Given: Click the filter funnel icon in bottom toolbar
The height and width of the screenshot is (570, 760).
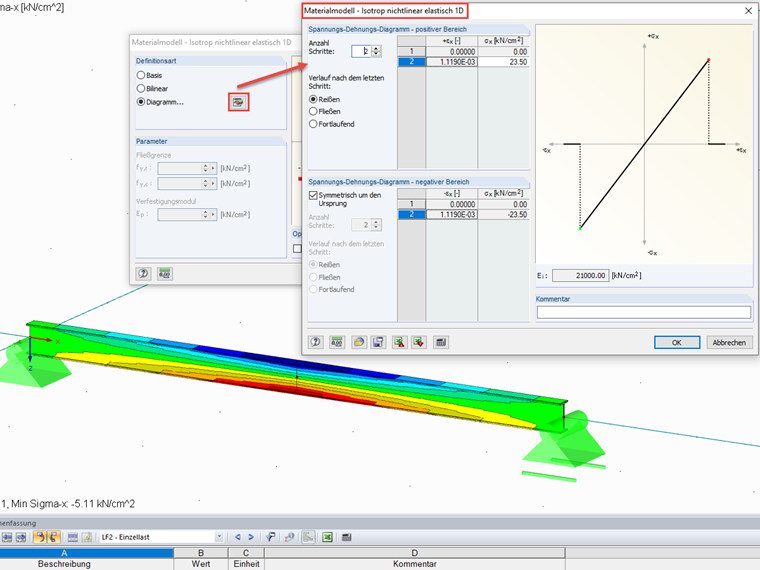Looking at the screenshot, I should pyautogui.click(x=270, y=537).
